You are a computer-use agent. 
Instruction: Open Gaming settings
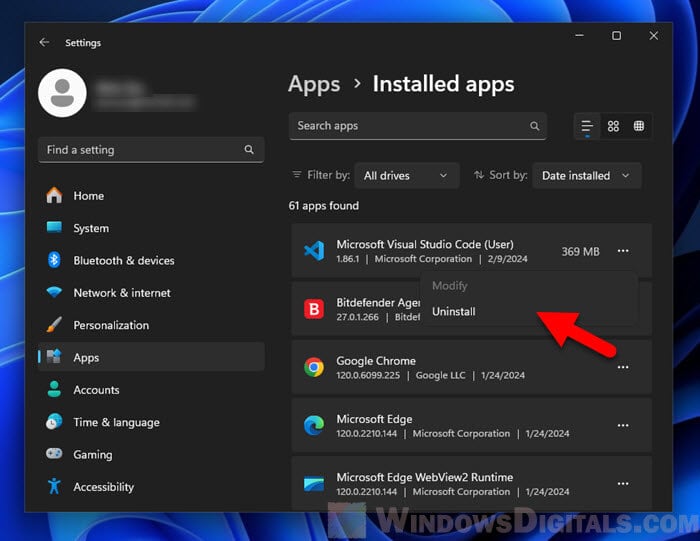(x=151, y=454)
